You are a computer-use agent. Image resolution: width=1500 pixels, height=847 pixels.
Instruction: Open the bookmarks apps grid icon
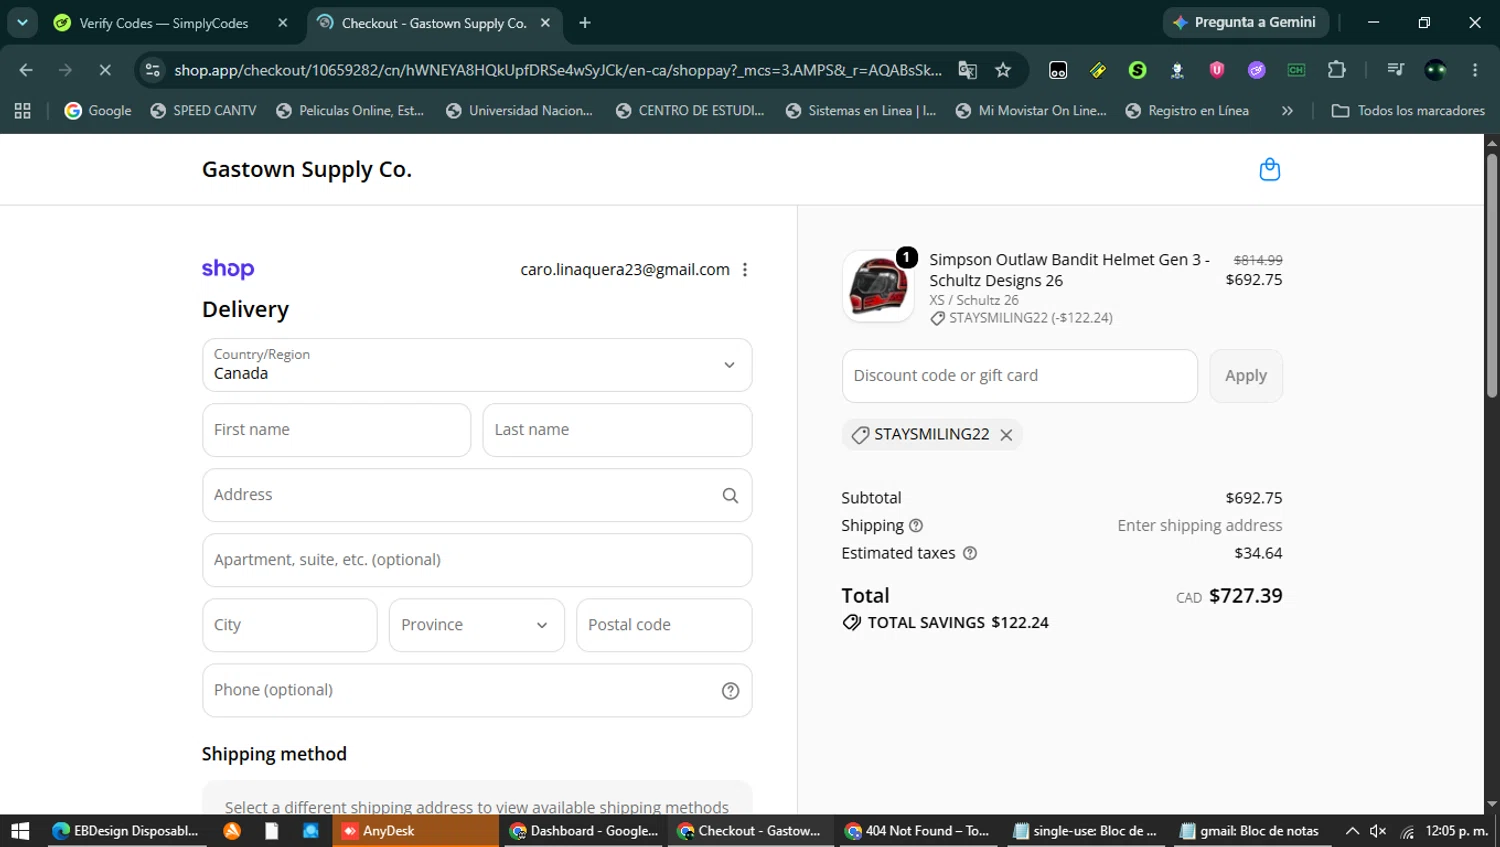22,111
